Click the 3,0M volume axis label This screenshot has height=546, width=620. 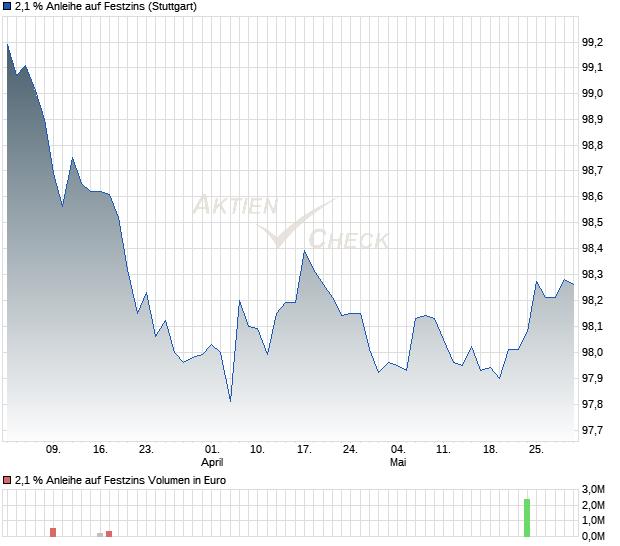coord(593,489)
